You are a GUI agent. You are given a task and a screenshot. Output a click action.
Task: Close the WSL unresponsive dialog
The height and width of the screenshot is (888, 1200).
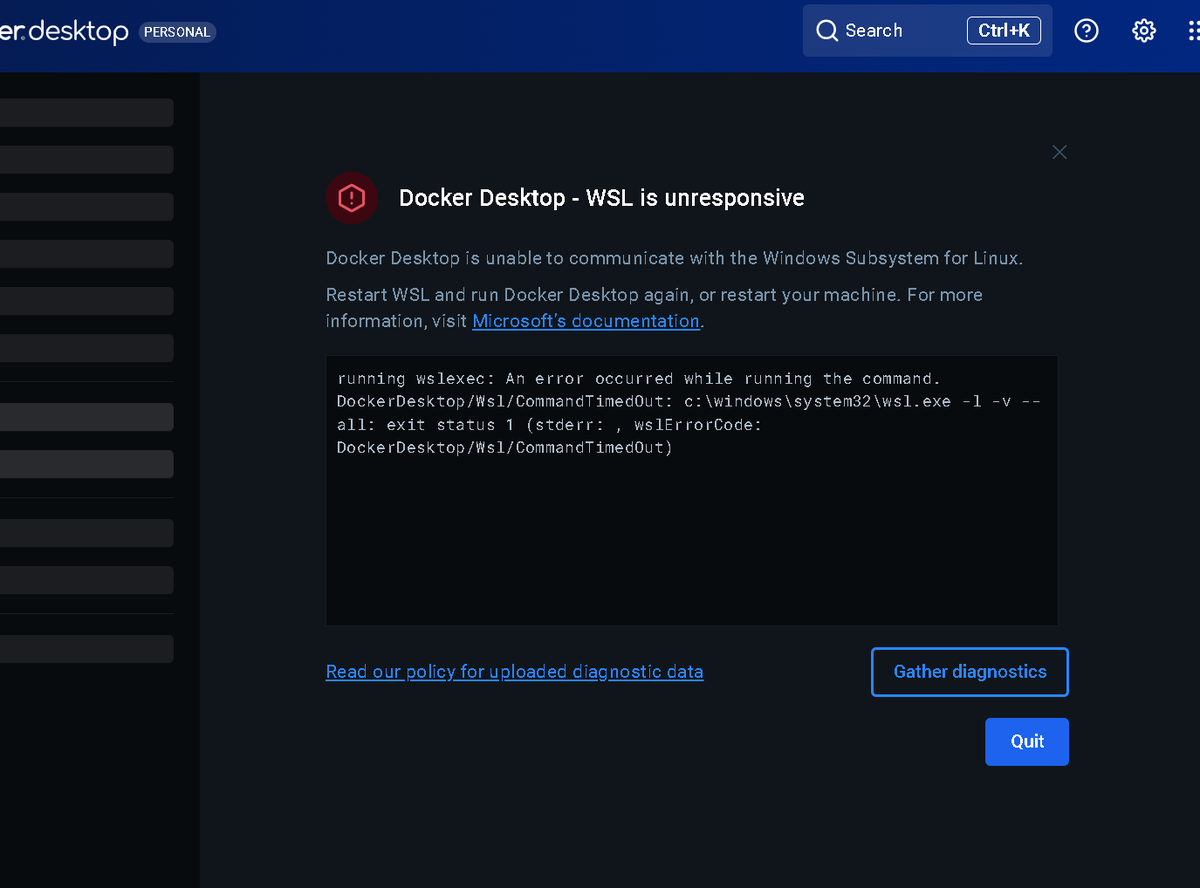pos(1060,152)
